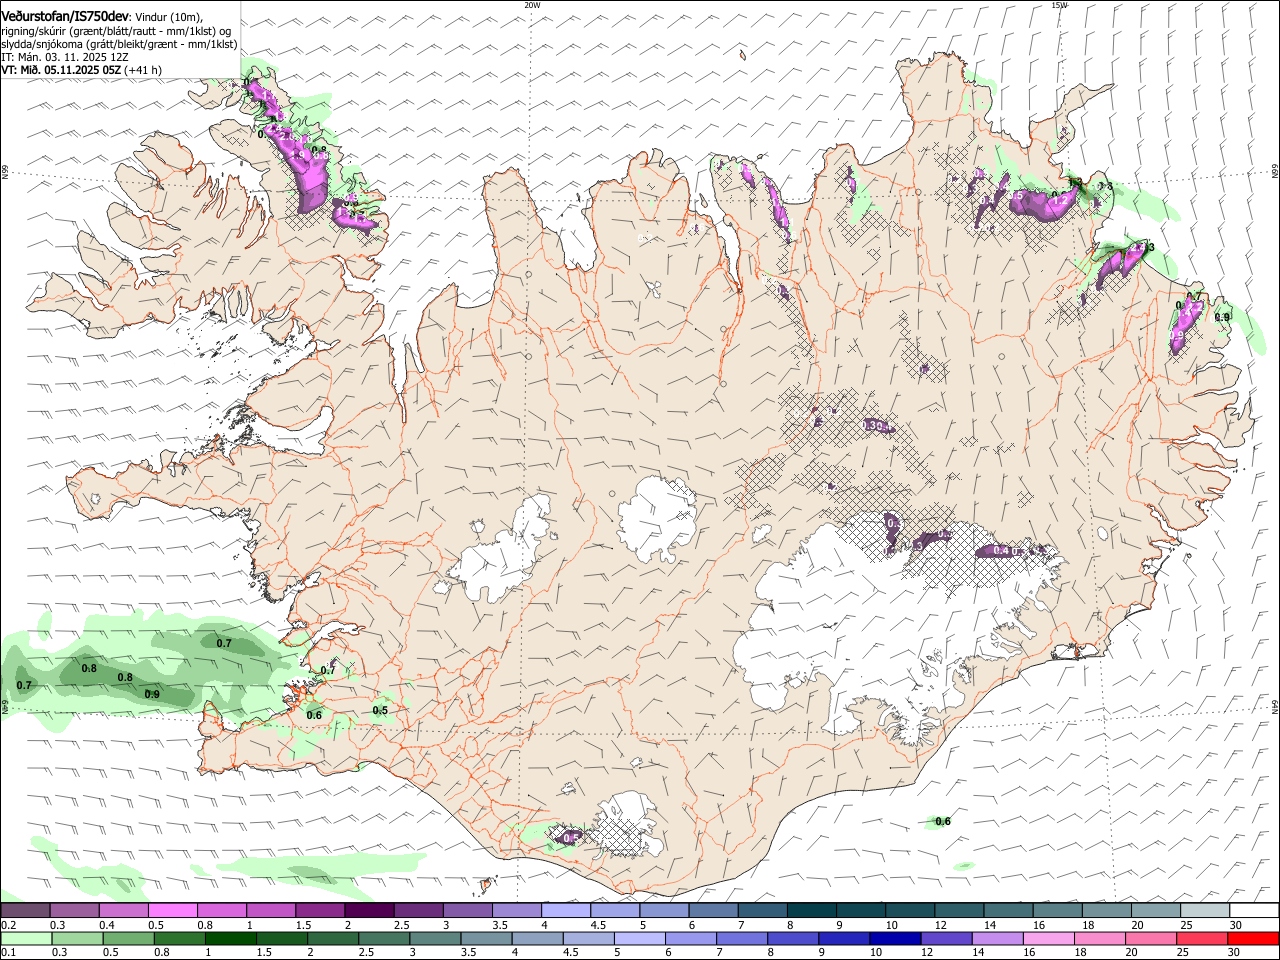Click the bright red lower-legend swatch after 30
Screen dimensions: 1280x960
coord(1252,938)
